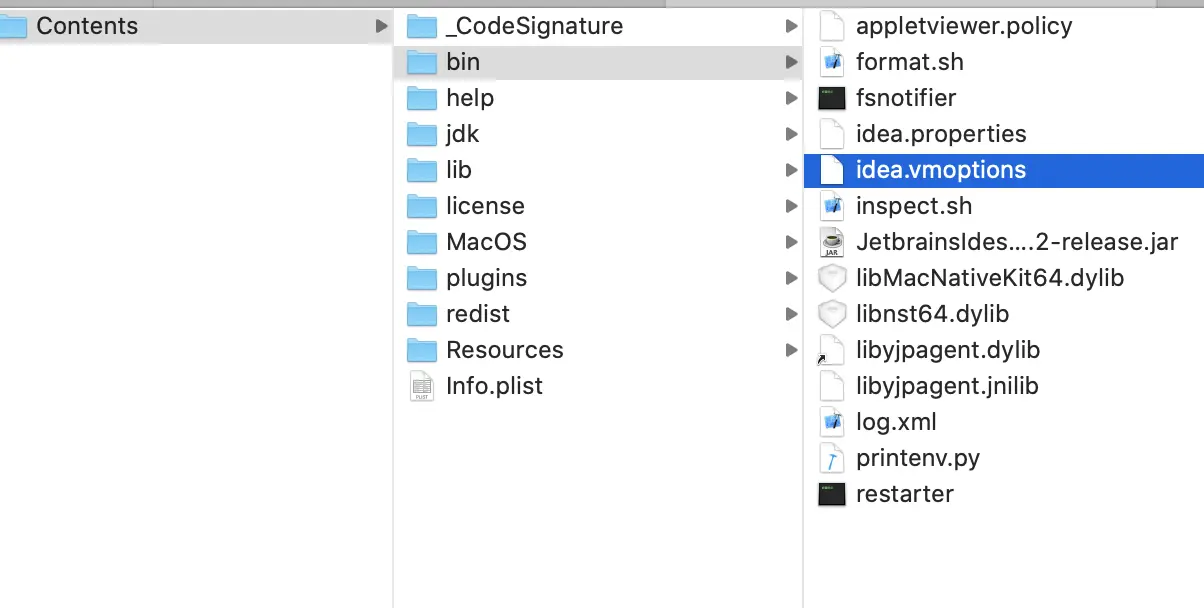This screenshot has width=1204, height=608.
Task: Click the format.sh script file icon
Action: [832, 62]
